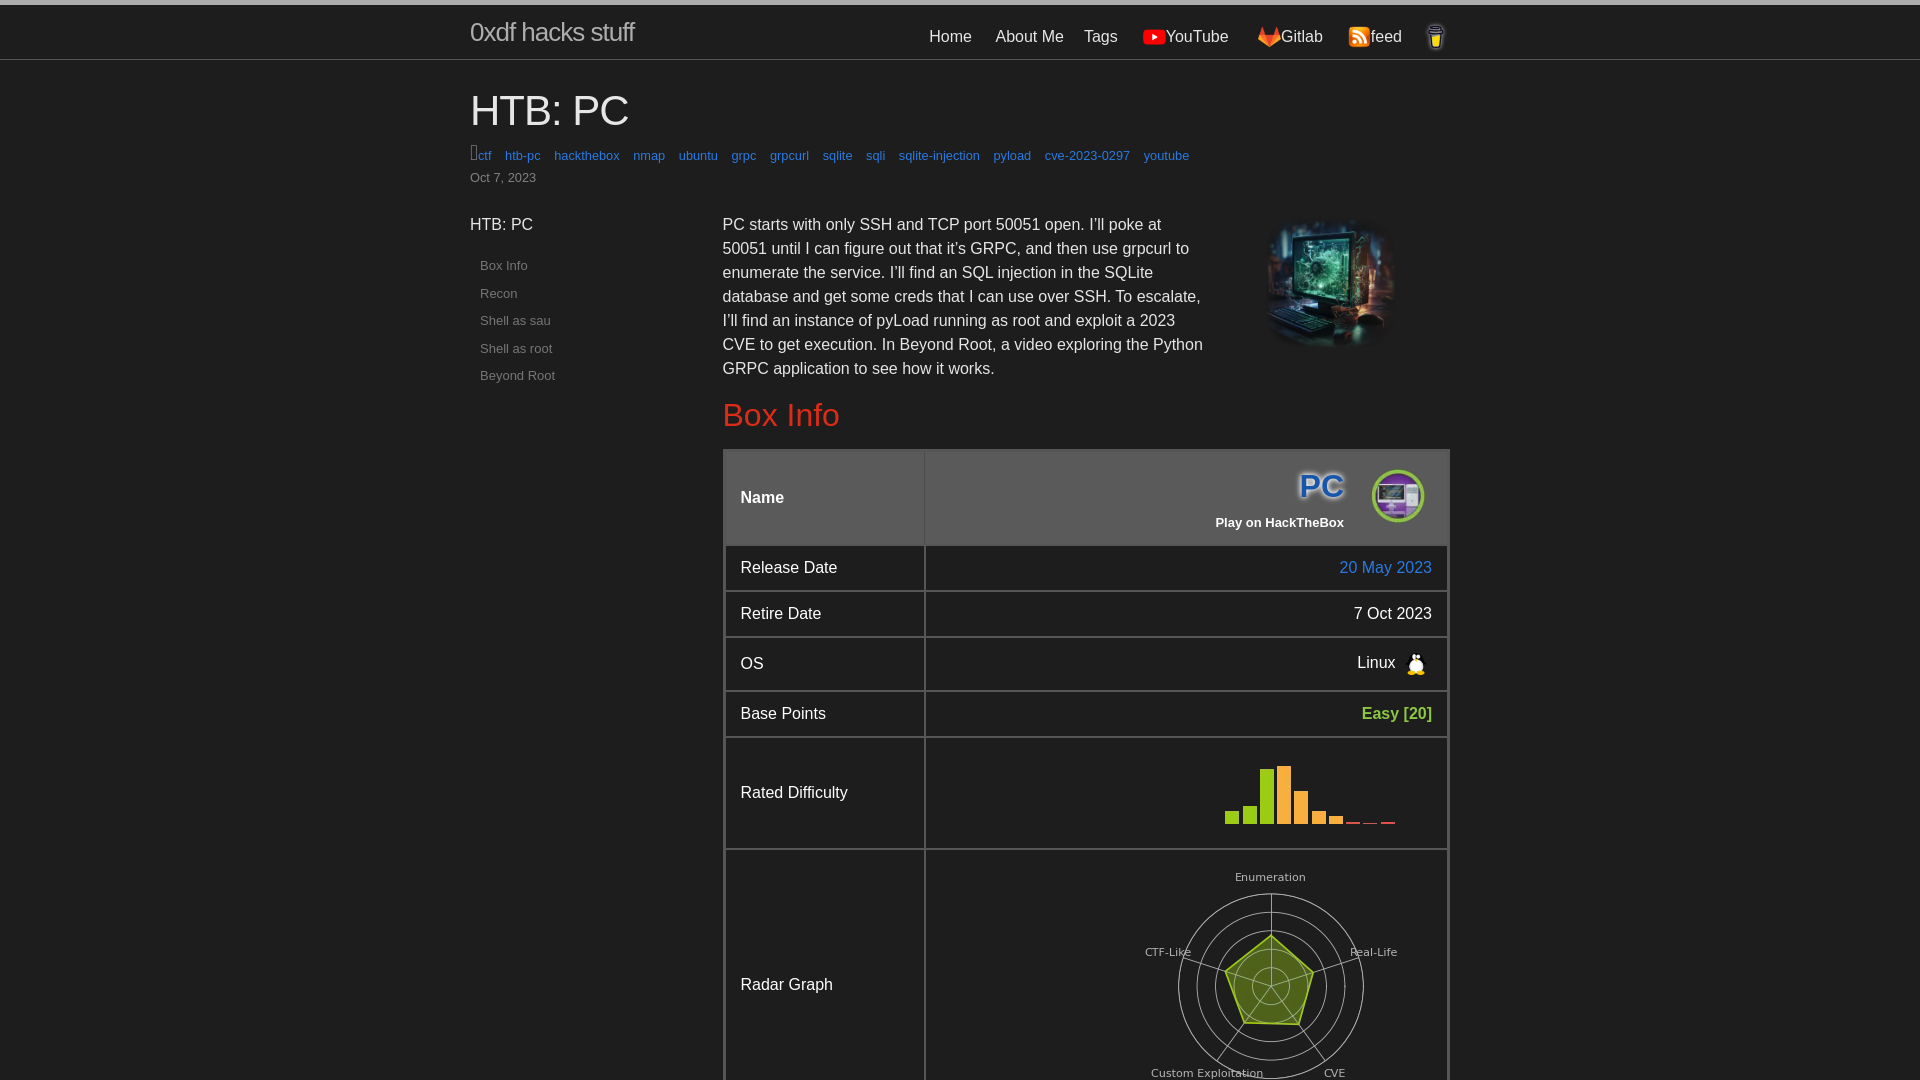Click the Gitlab fox logo icon
The width and height of the screenshot is (1920, 1080).
[x=1269, y=37]
